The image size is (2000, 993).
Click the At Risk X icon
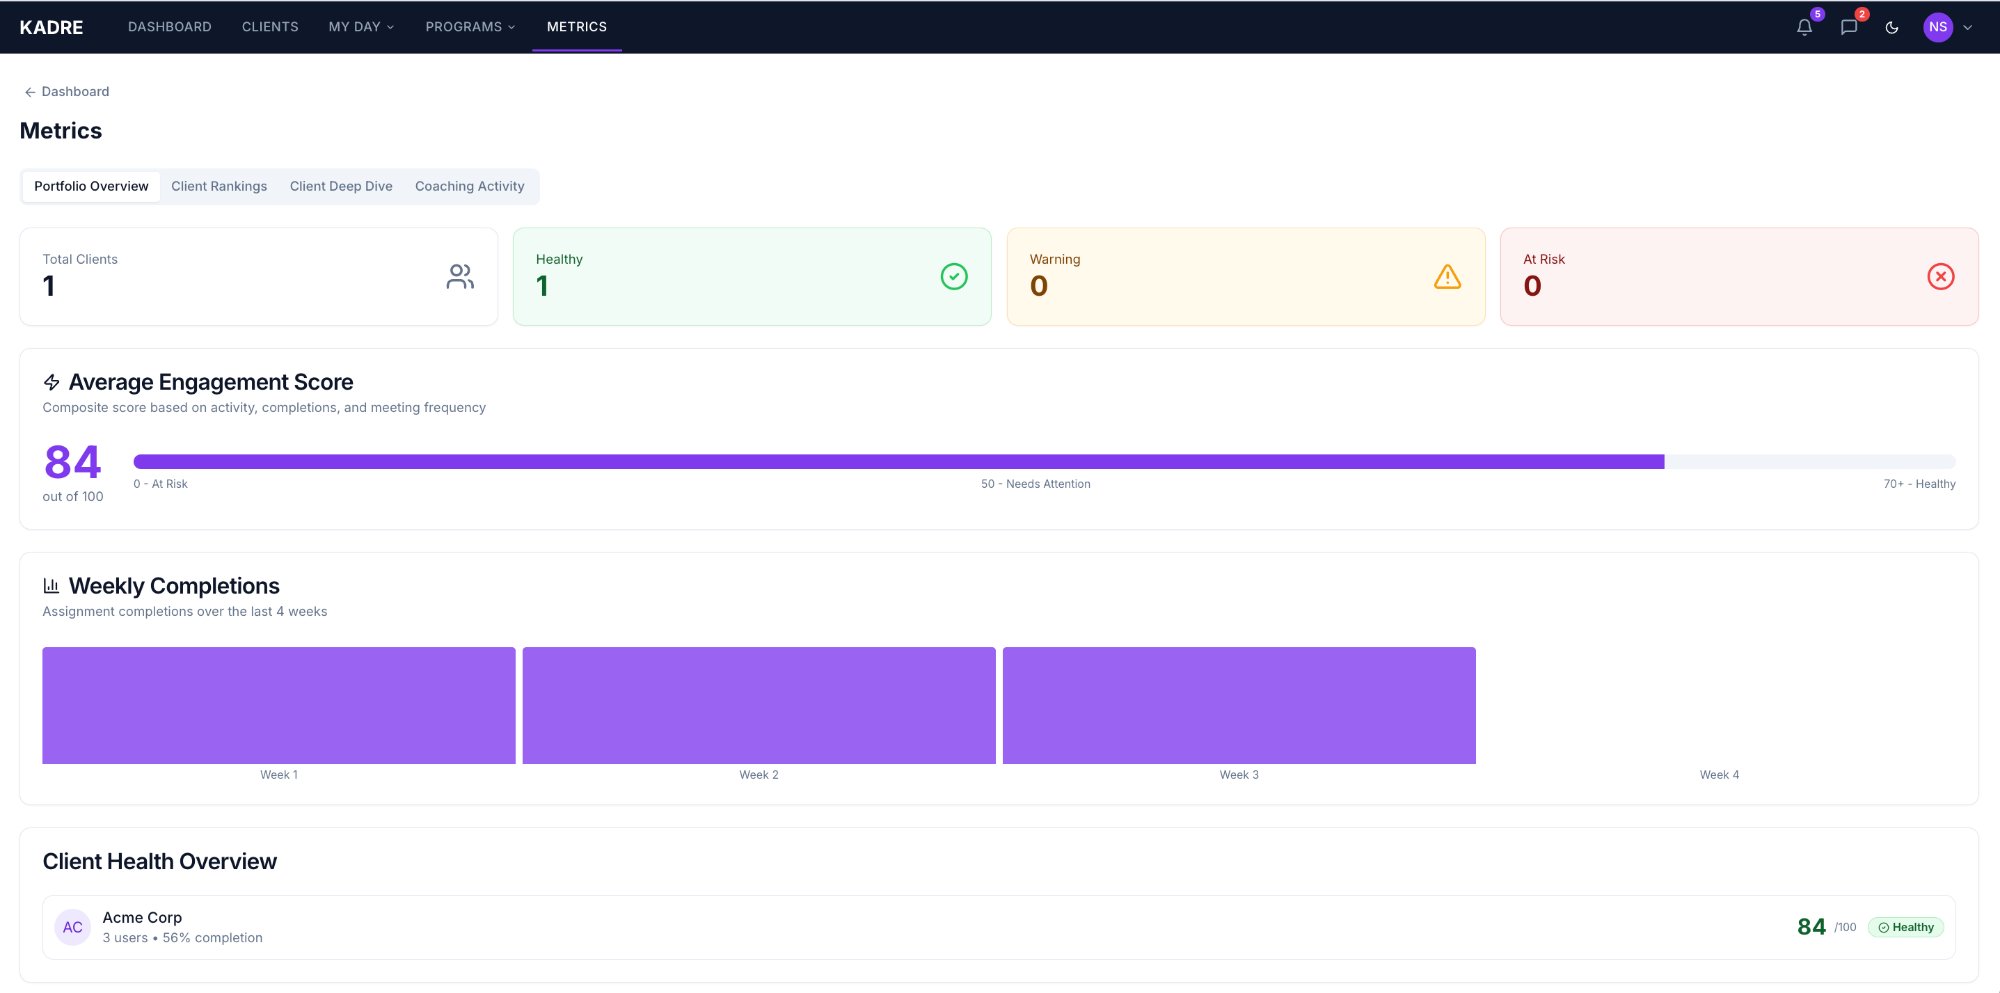click(x=1940, y=276)
